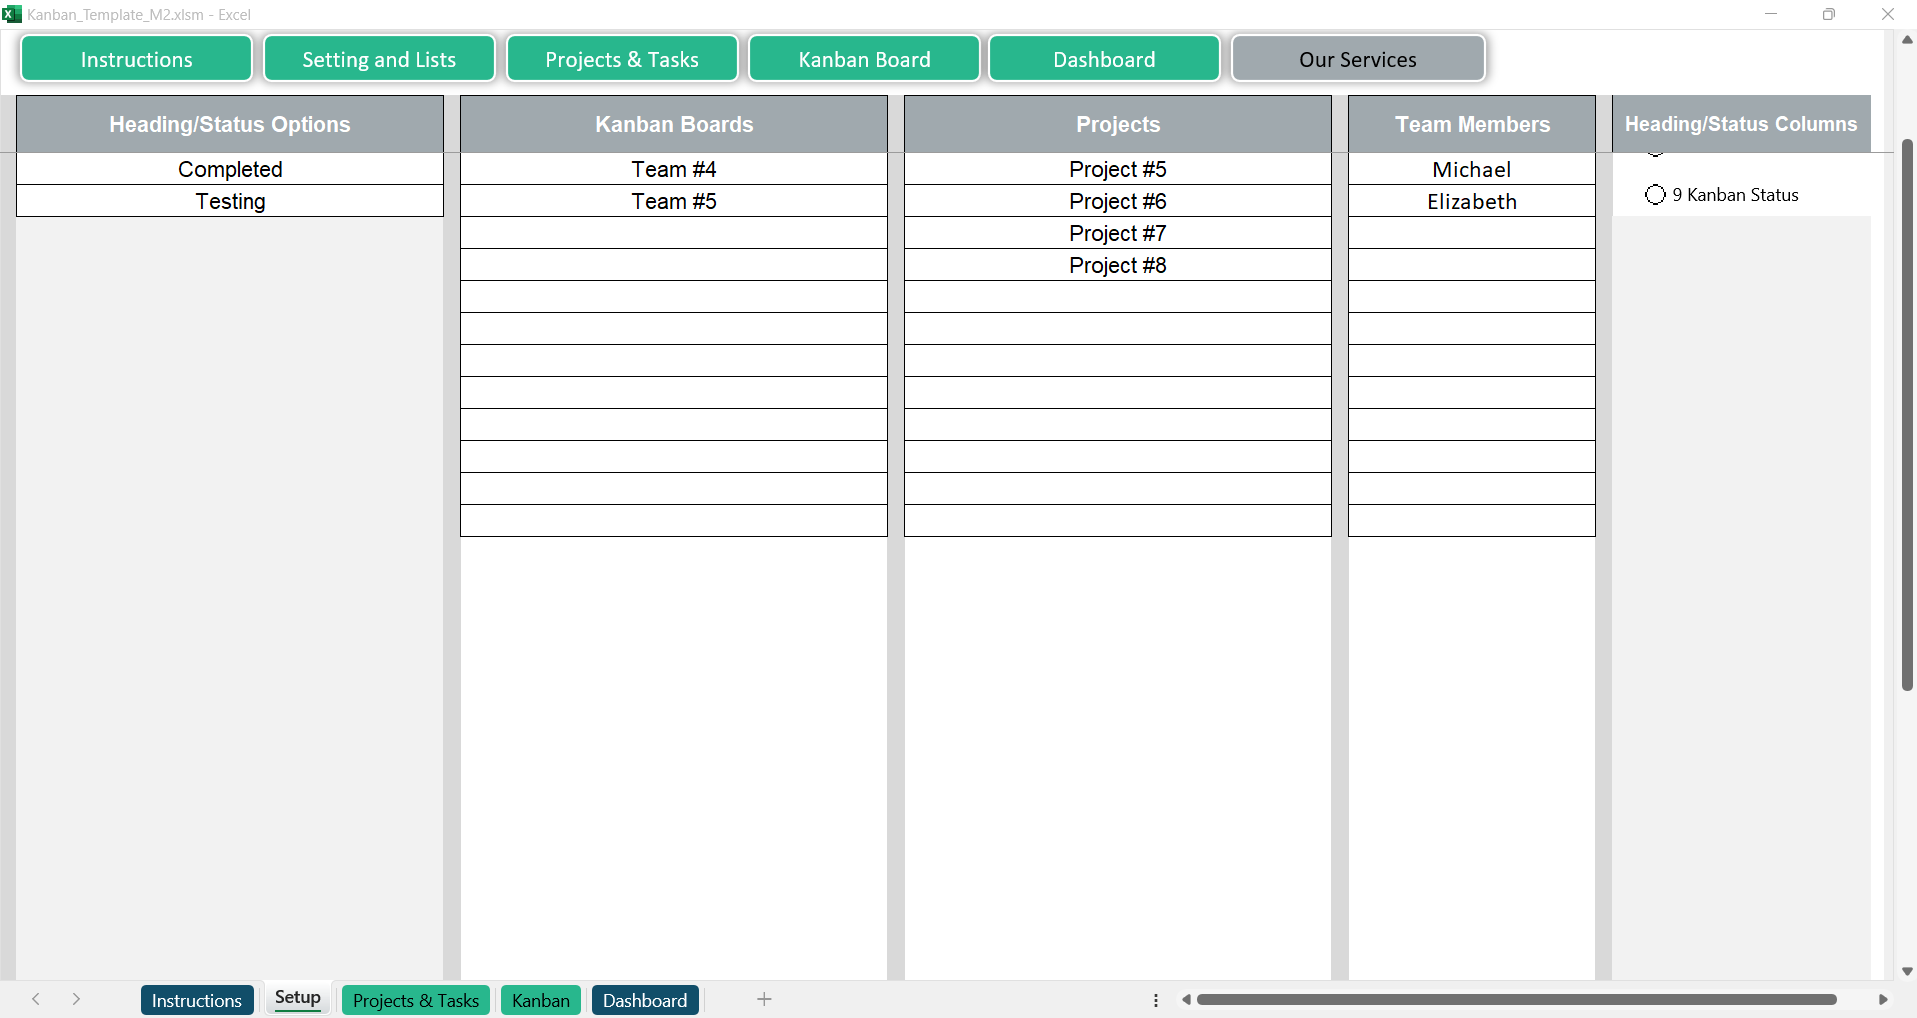Select the cell containing Project #5
This screenshot has width=1917, height=1018.
point(1117,169)
